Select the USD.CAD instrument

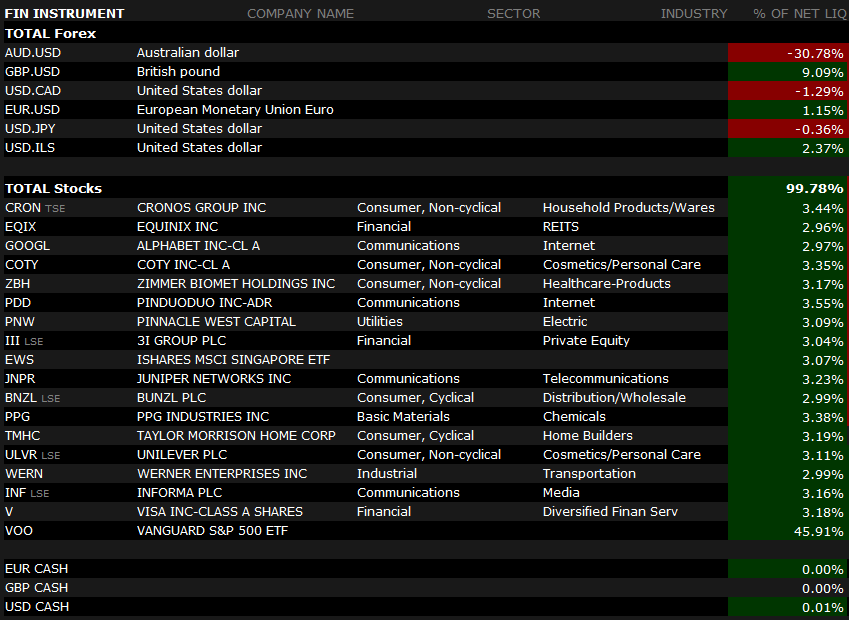[x=32, y=90]
